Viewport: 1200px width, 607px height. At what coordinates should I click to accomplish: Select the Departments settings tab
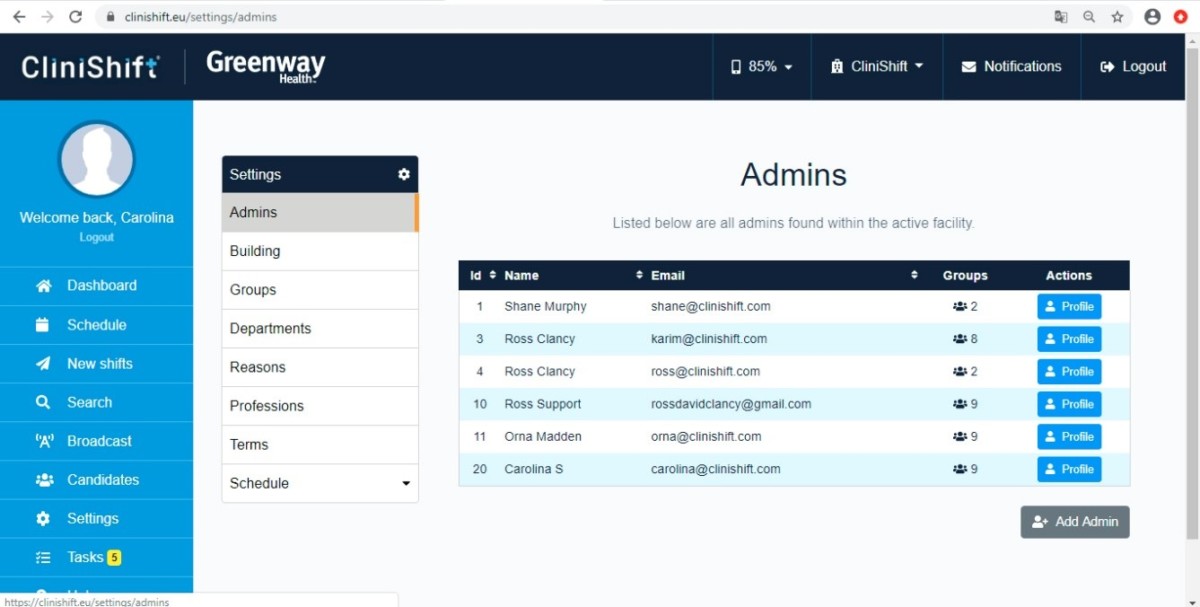click(320, 328)
